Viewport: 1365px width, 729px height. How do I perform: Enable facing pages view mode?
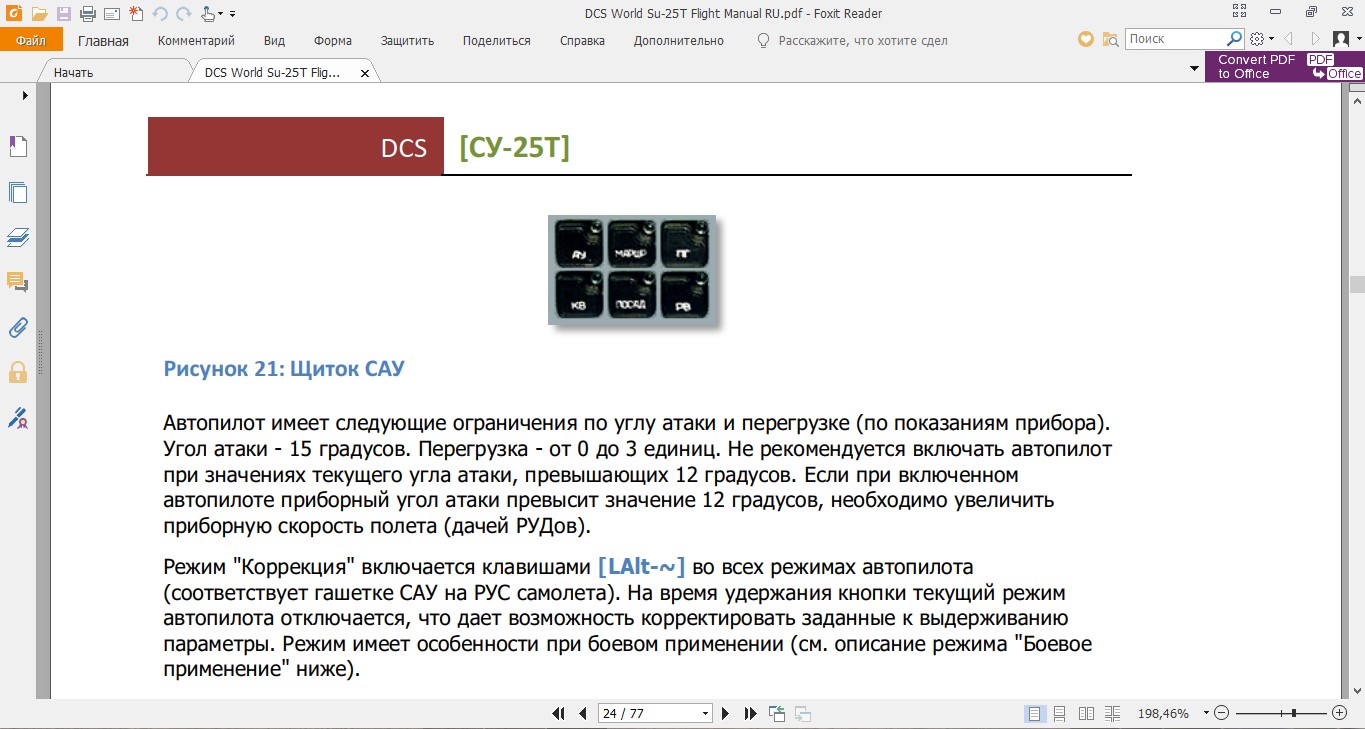[x=1087, y=713]
